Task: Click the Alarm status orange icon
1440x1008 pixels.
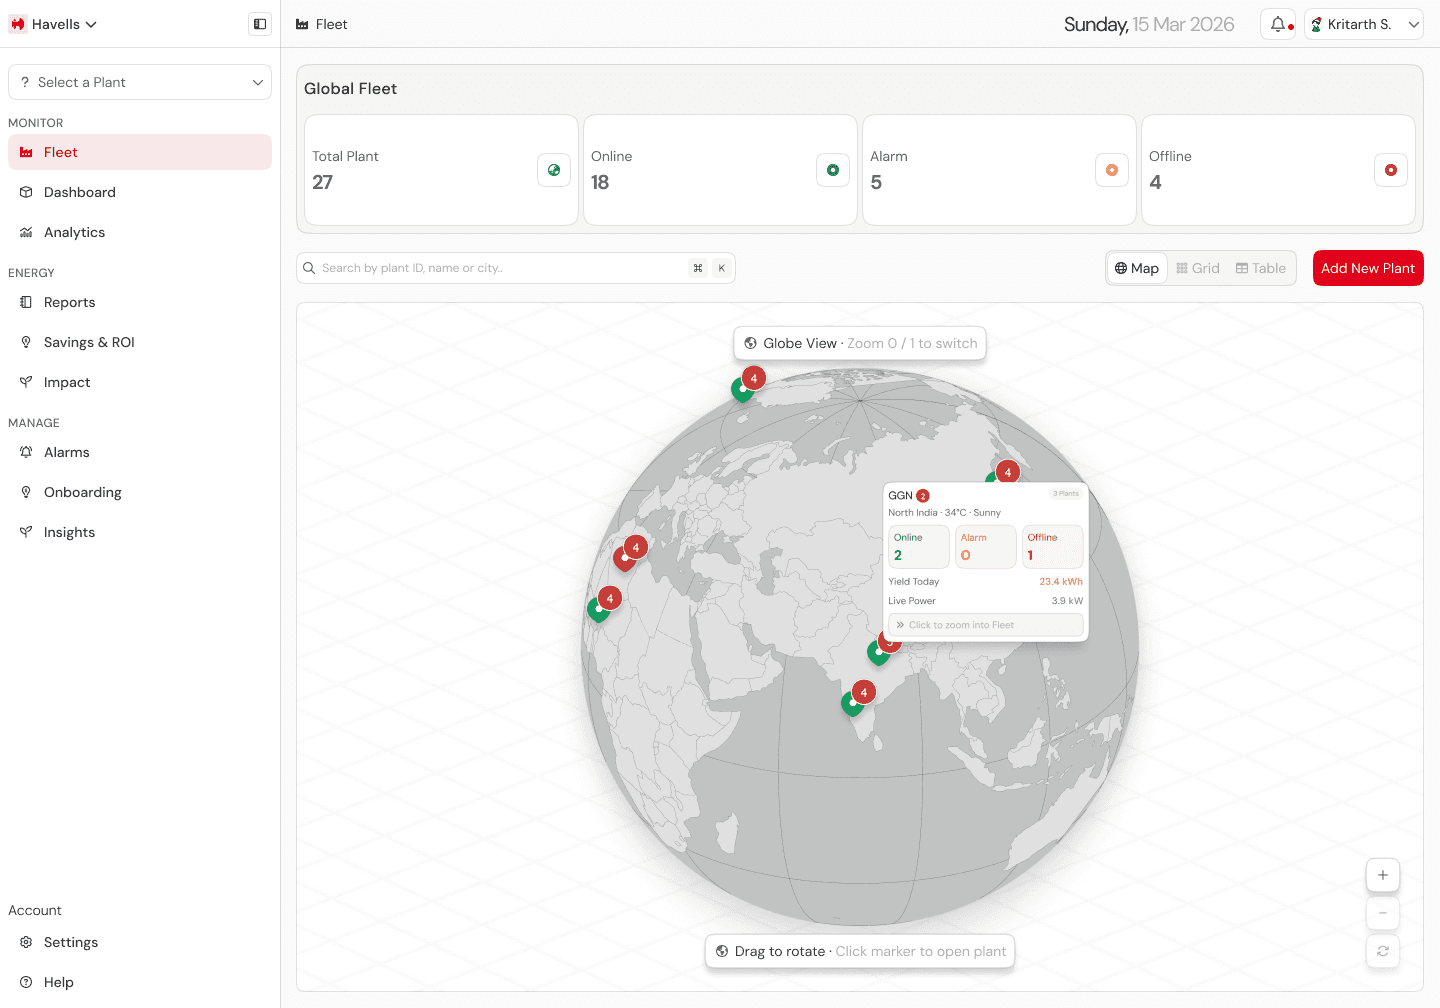Action: tap(1112, 170)
